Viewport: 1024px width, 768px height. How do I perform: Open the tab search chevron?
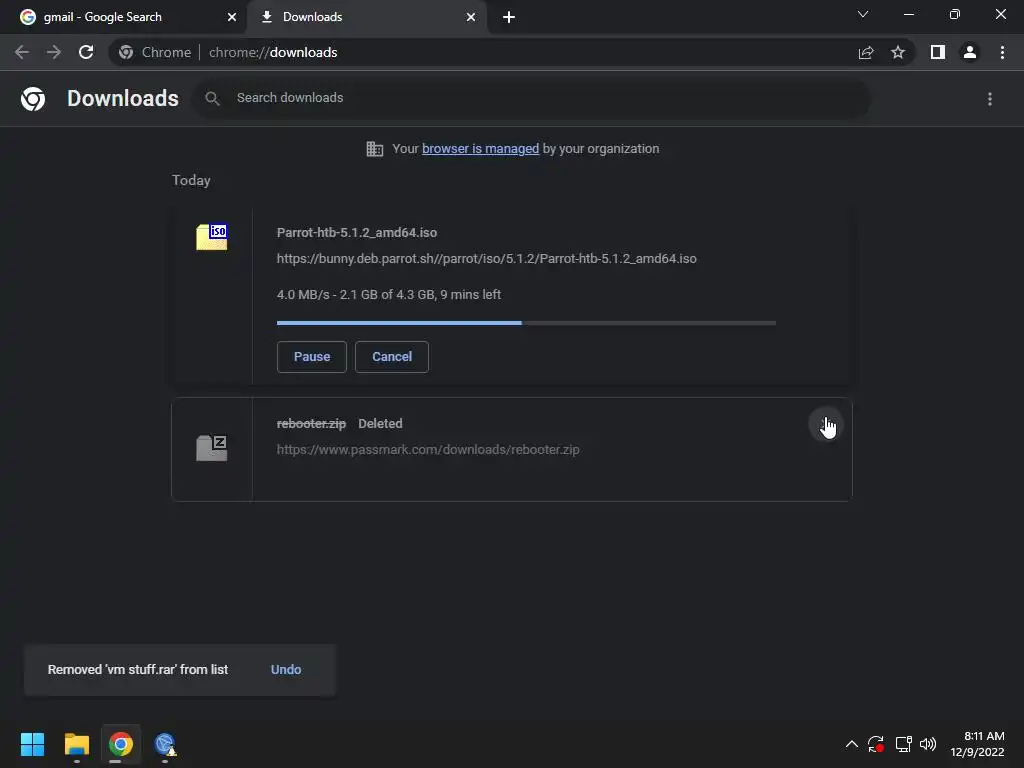863,14
